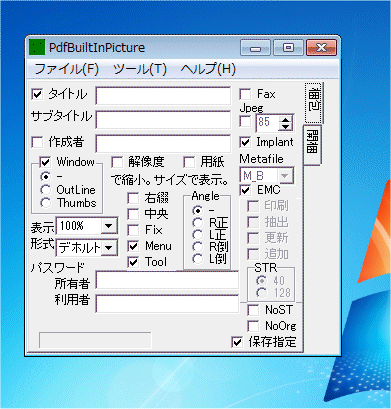Enable the NoOrg checkbox
The image size is (391, 409).
253,326
